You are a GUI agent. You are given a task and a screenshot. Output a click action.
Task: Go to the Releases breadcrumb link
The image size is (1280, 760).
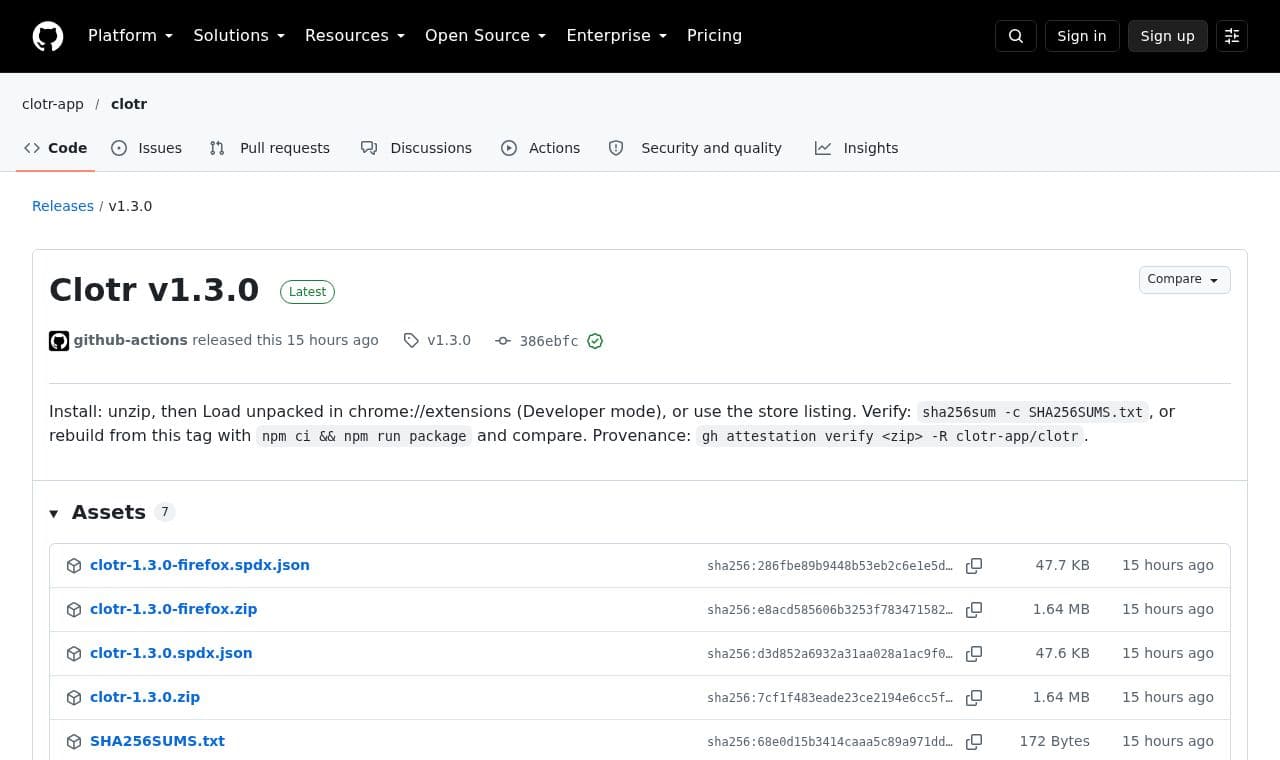[63, 206]
